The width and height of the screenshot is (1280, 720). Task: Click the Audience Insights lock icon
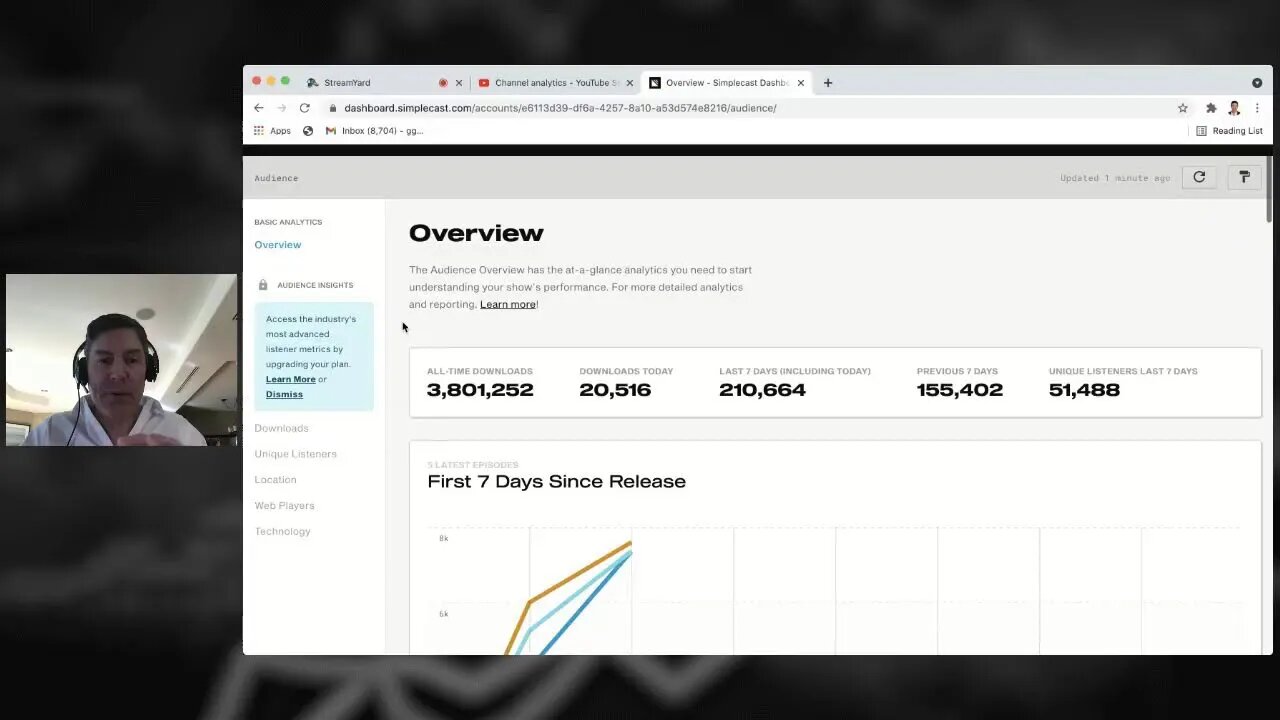[x=263, y=285]
